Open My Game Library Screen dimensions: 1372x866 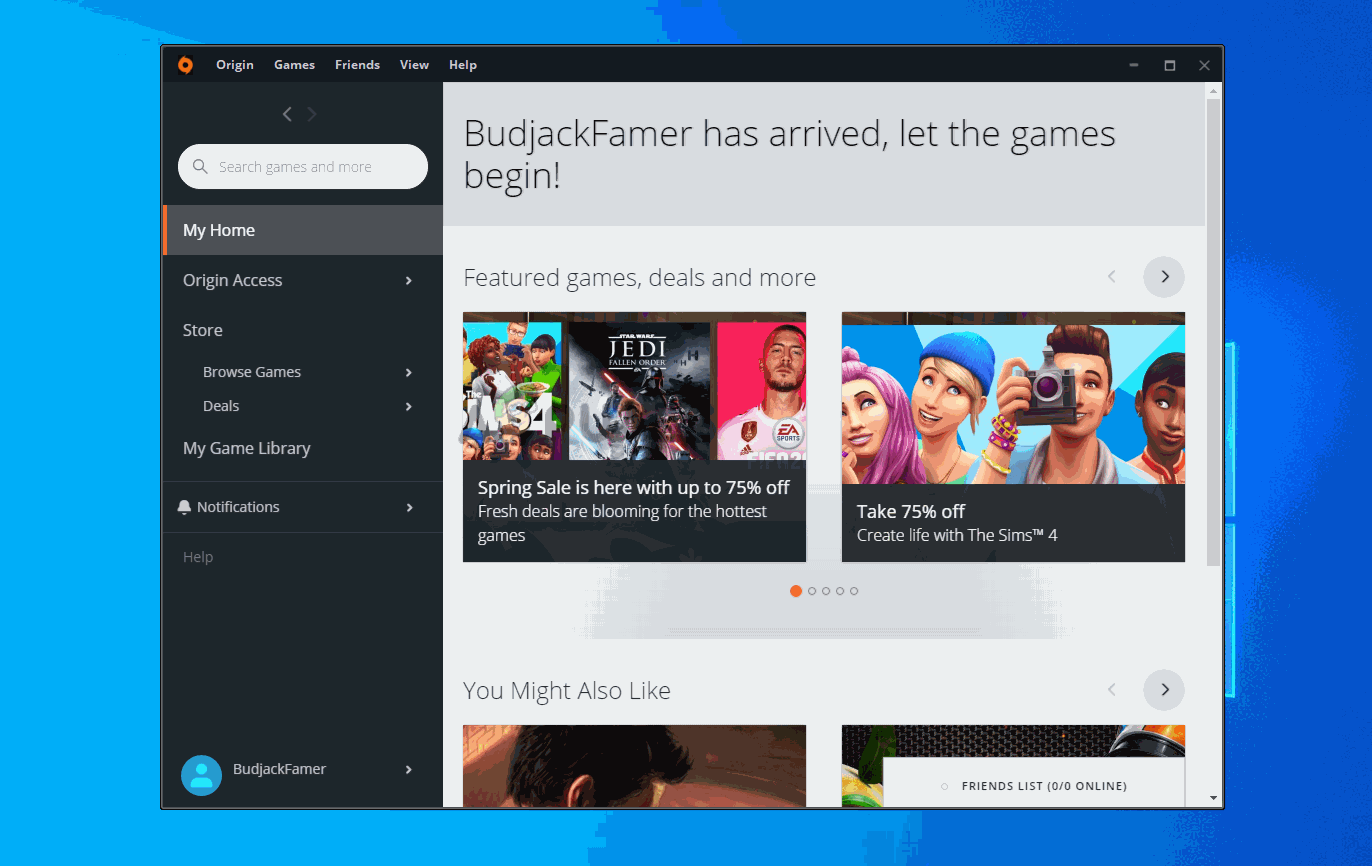tap(247, 448)
